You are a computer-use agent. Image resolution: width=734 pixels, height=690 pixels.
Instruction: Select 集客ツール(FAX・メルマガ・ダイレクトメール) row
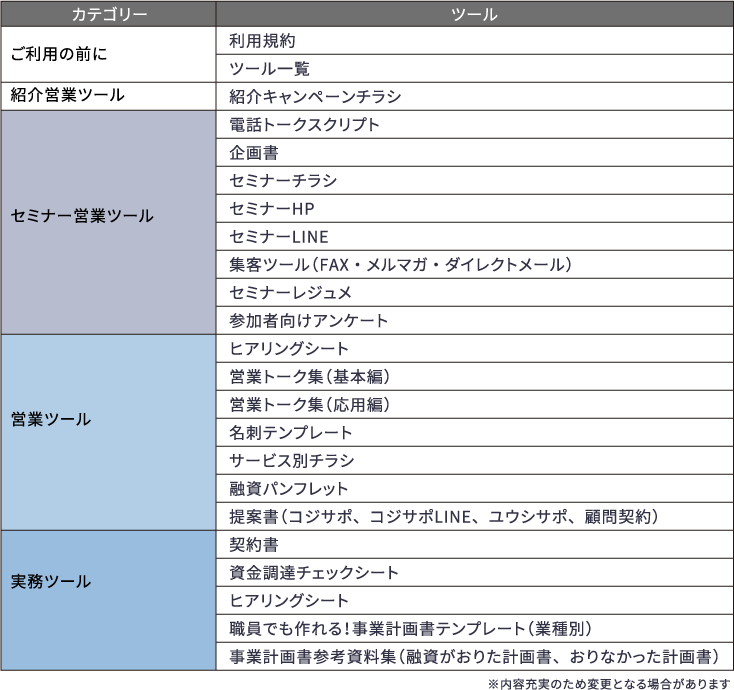(475, 264)
